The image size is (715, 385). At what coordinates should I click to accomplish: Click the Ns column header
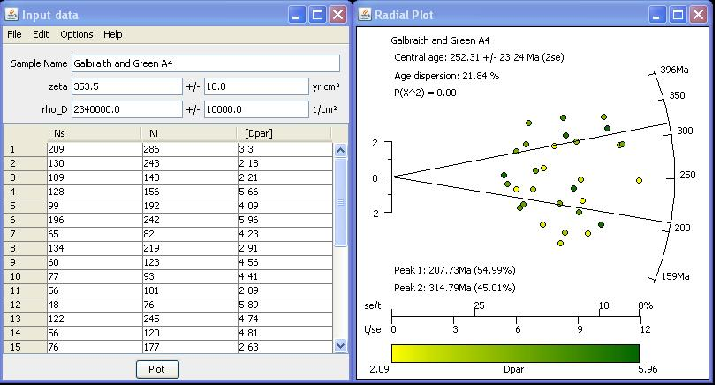click(x=94, y=133)
